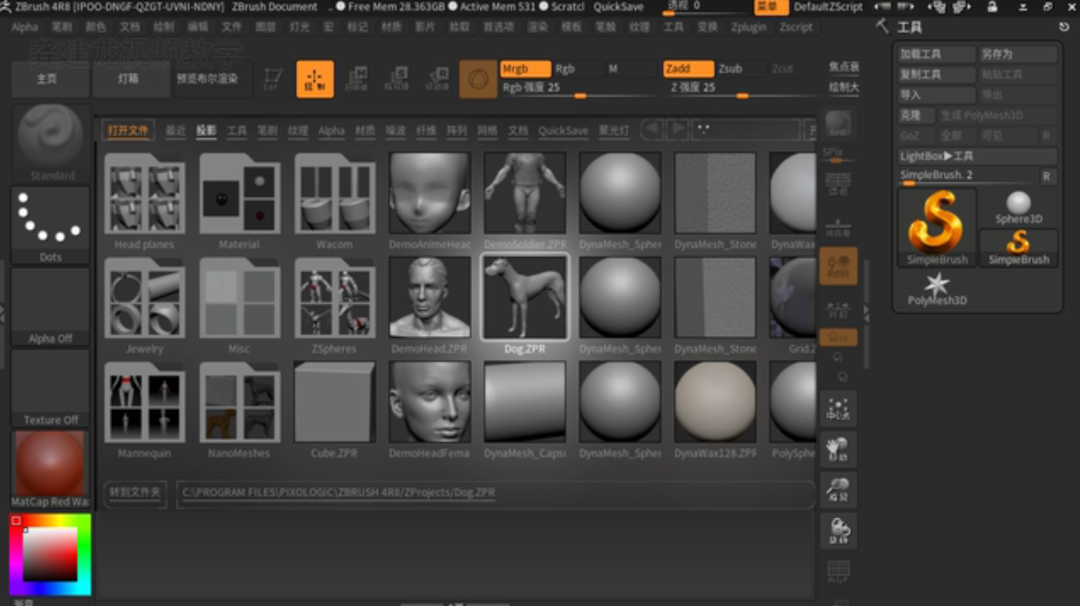This screenshot has width=1080, height=606.
Task: Click the Zoom3D canvas icon
Action: pyautogui.click(x=838, y=490)
